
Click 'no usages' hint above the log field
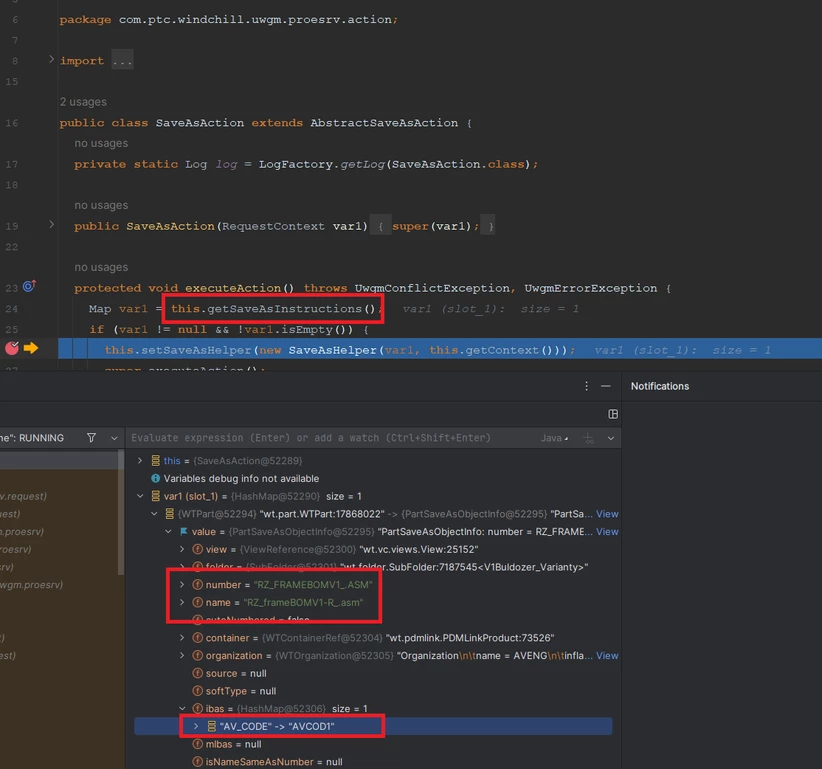click(x=101, y=143)
